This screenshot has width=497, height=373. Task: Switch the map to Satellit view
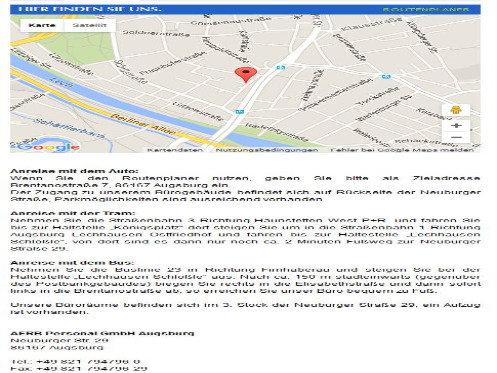[90, 25]
